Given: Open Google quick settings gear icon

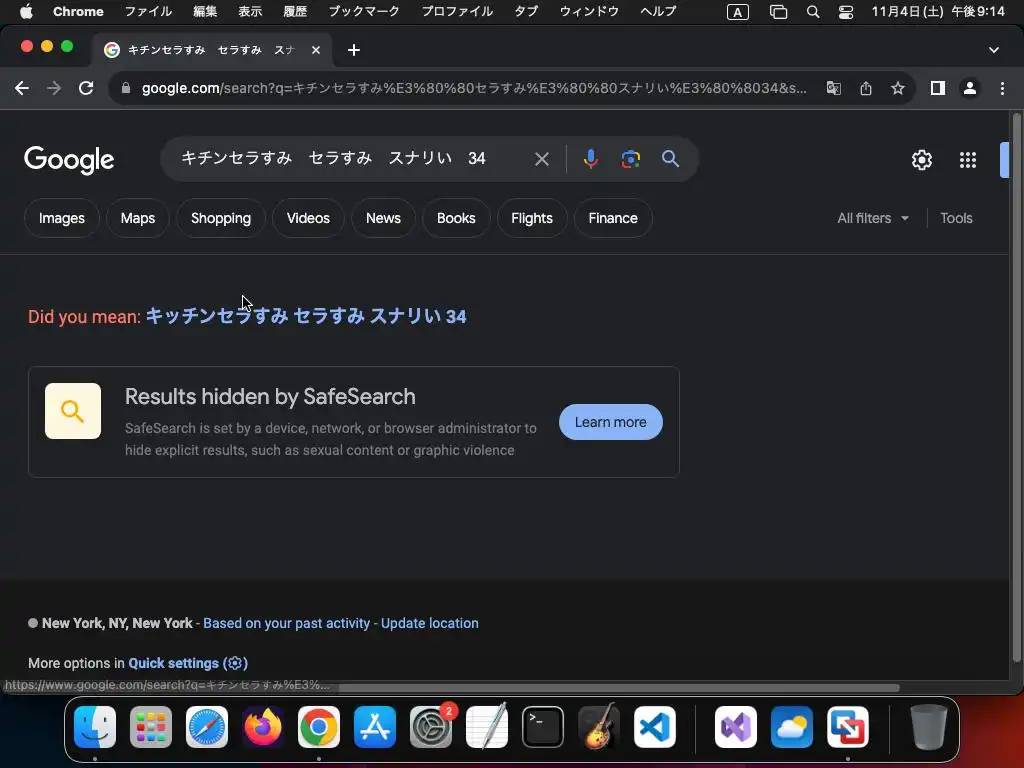Looking at the screenshot, I should [921, 160].
